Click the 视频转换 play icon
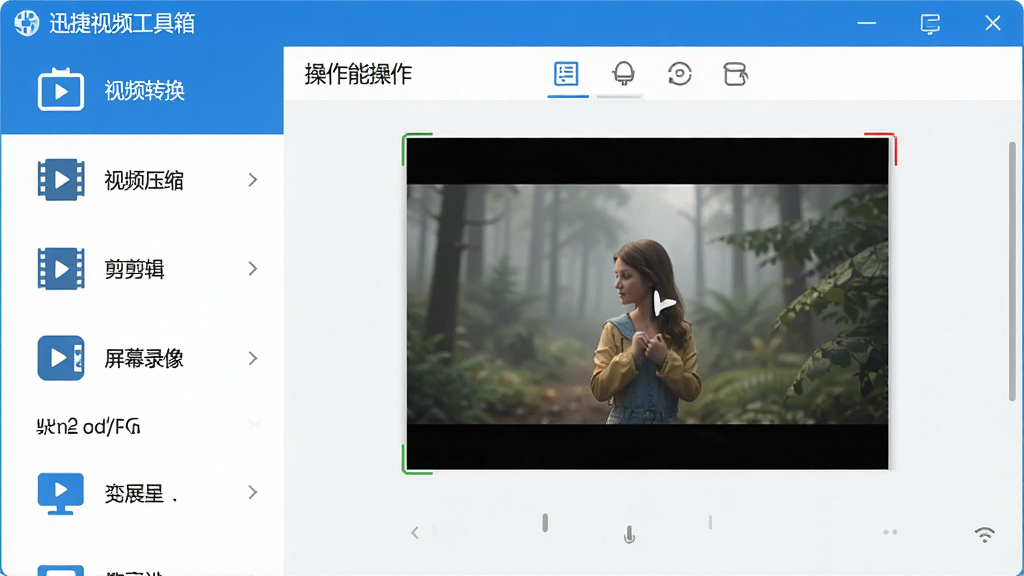Screen dimensions: 1024x576 61,89
